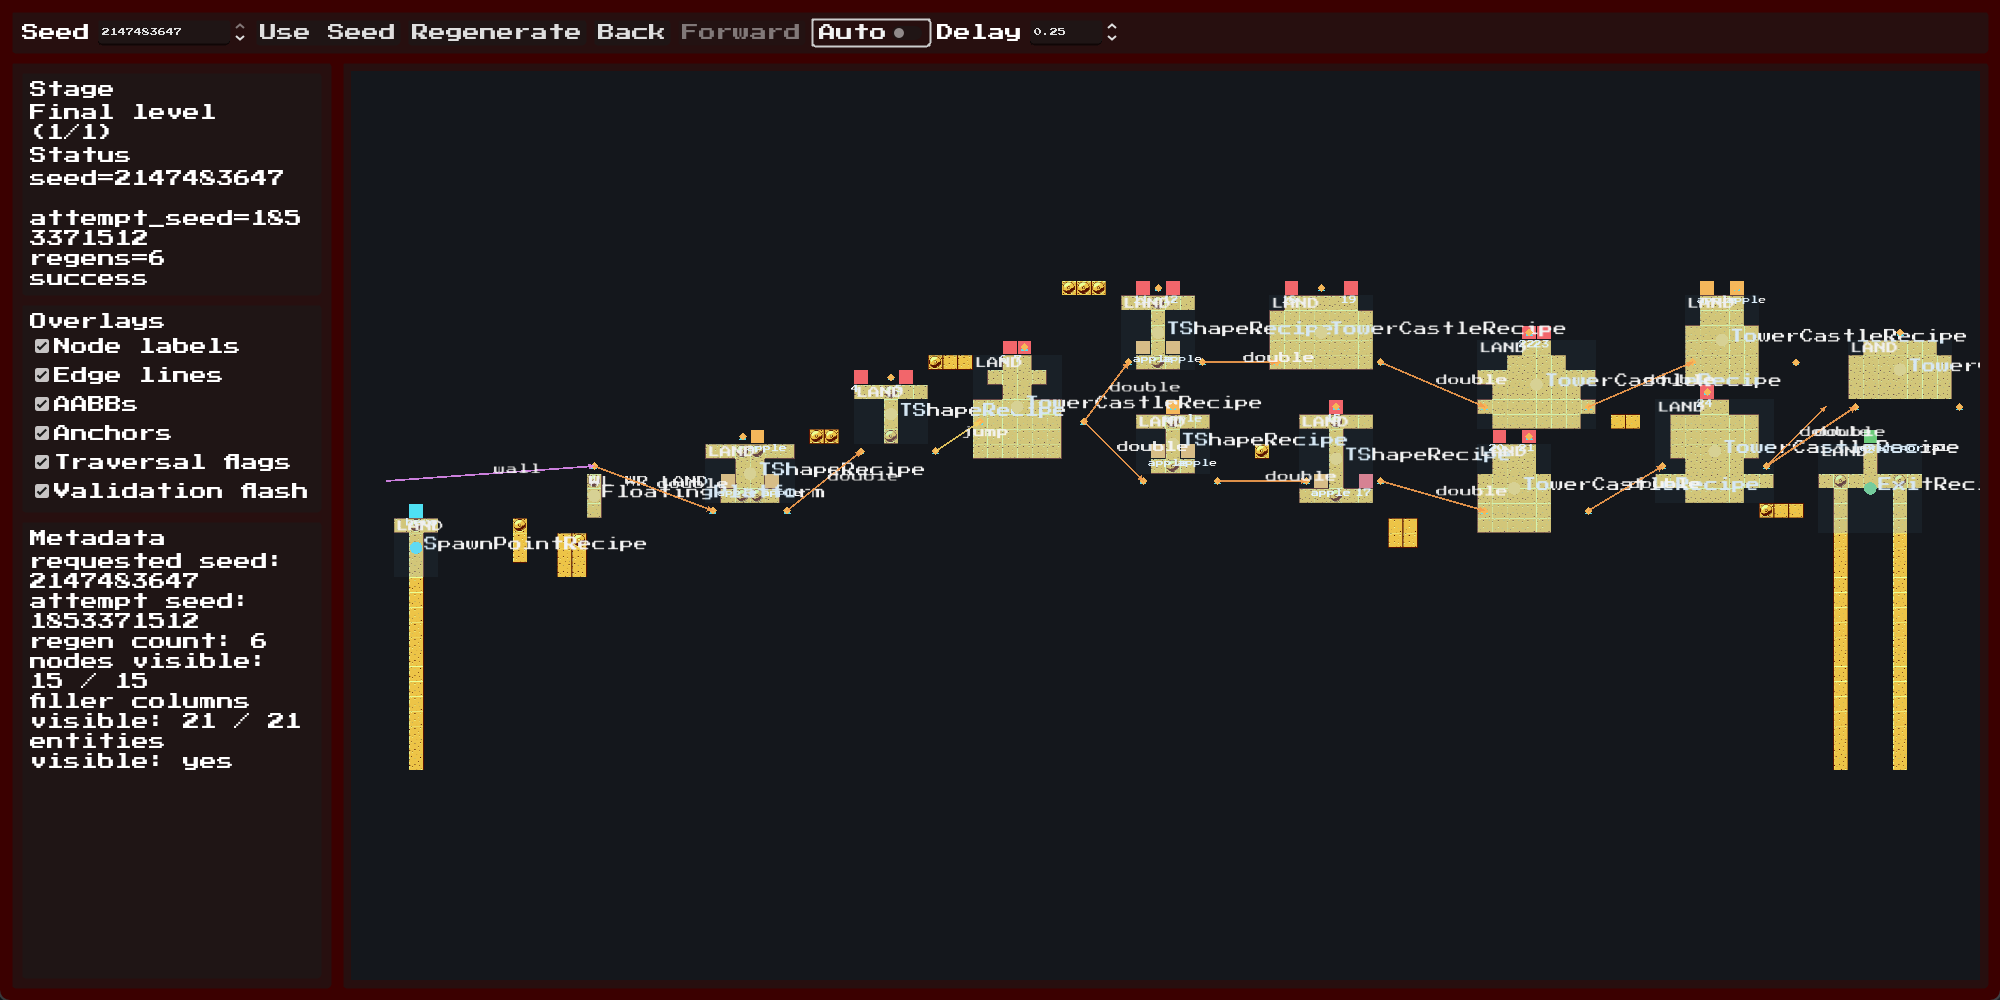Click the cyan spawn marker in SpawnPointRecipe
The width and height of the screenshot is (2000, 1000).
click(x=416, y=547)
